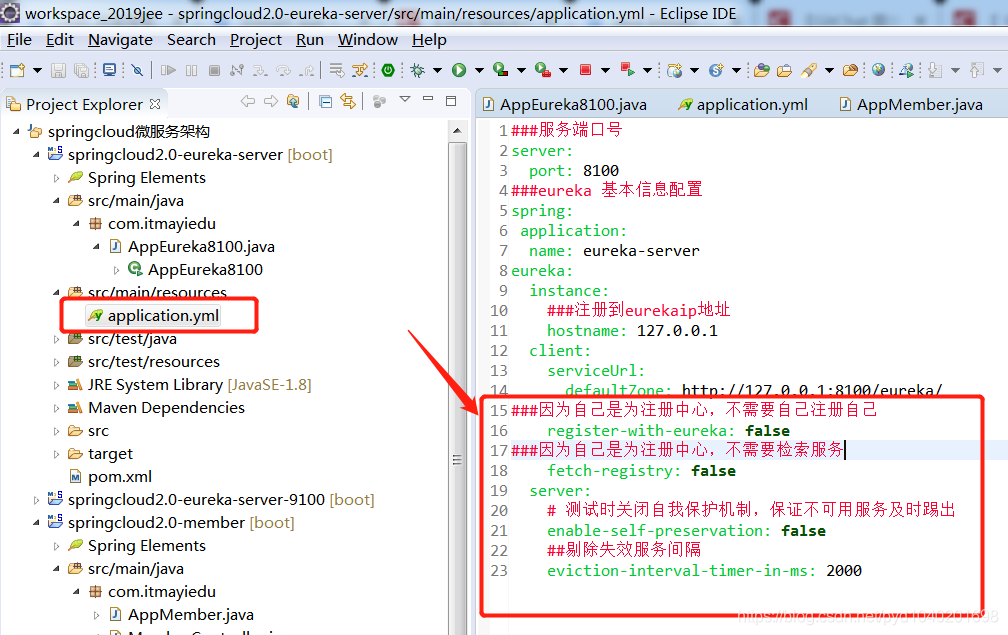Open the Stop button dropdown arrow

(605, 70)
